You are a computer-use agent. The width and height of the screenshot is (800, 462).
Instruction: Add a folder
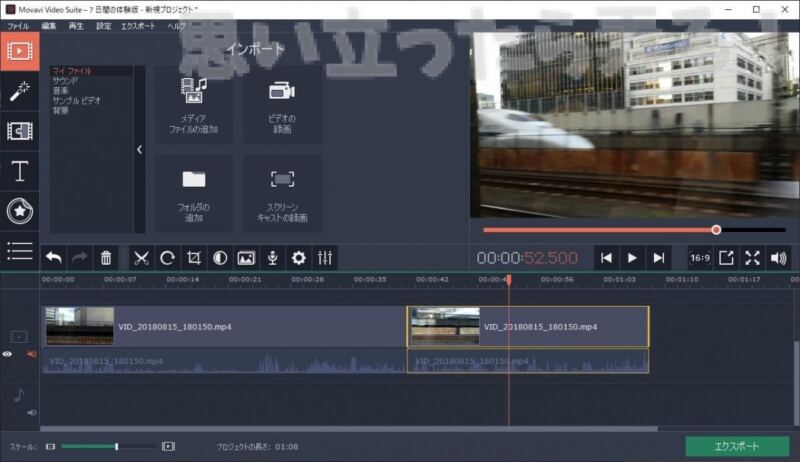tap(193, 194)
